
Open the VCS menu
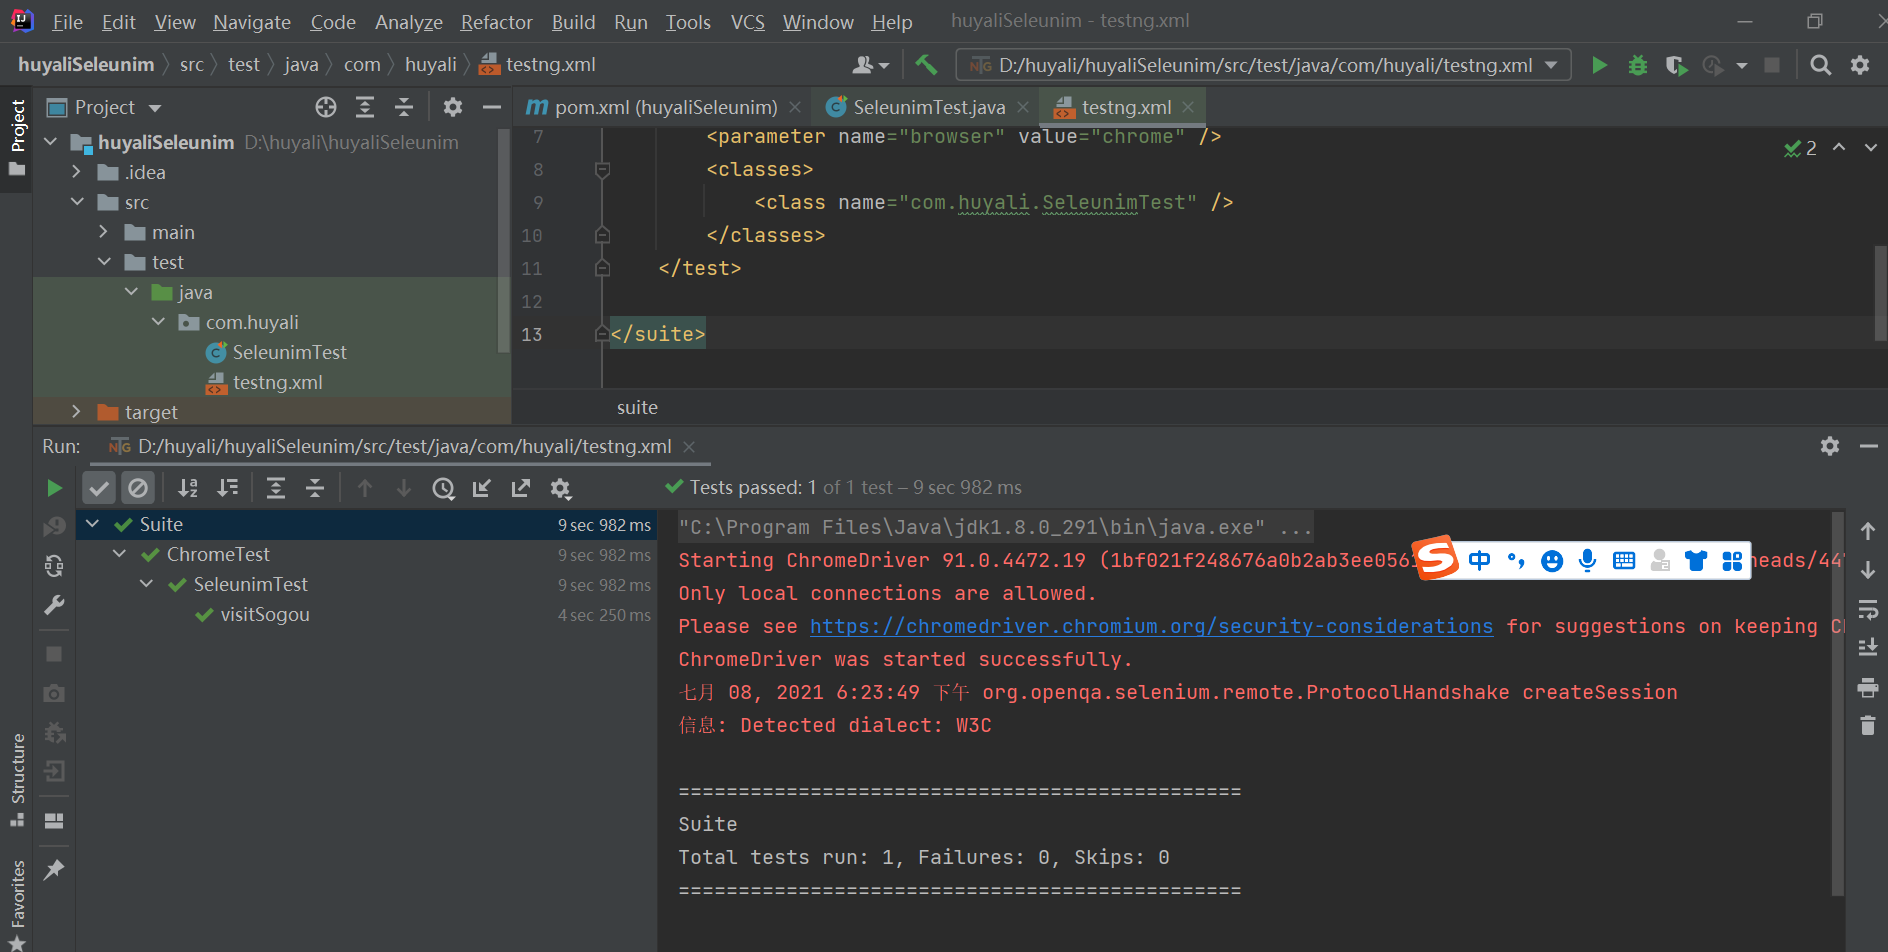[x=747, y=22]
